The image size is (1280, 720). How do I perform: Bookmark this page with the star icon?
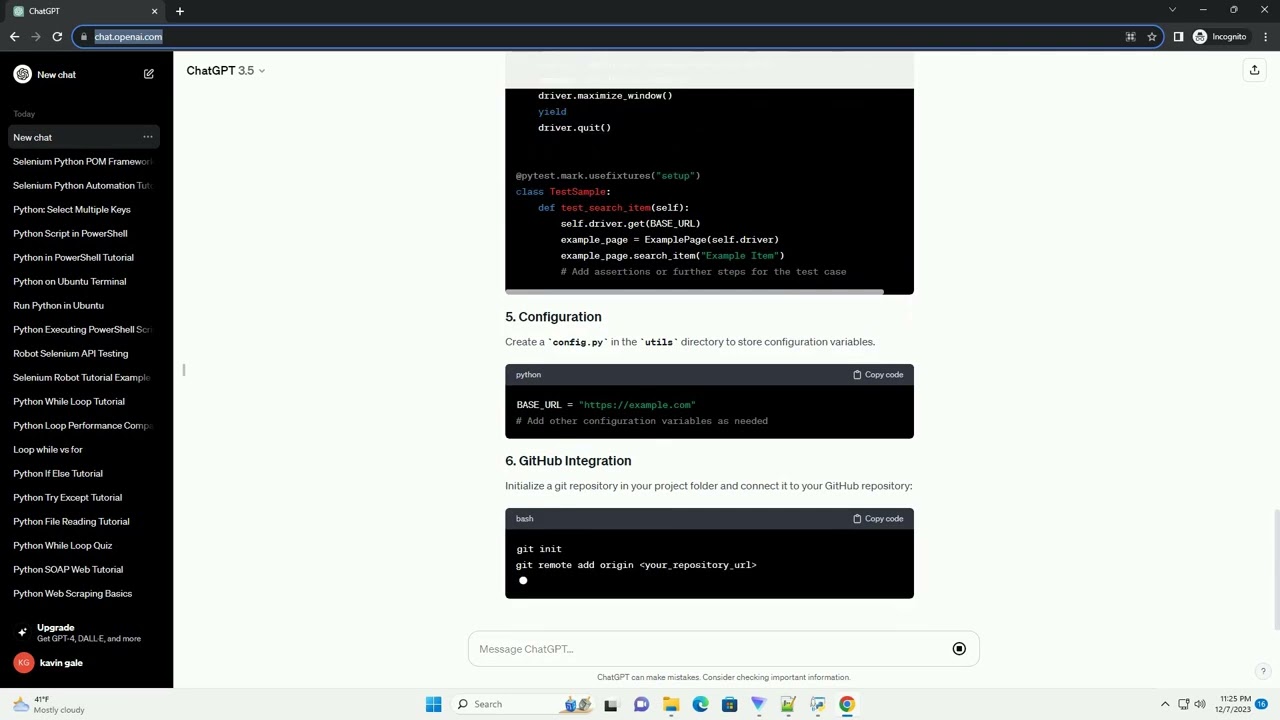pos(1152,37)
